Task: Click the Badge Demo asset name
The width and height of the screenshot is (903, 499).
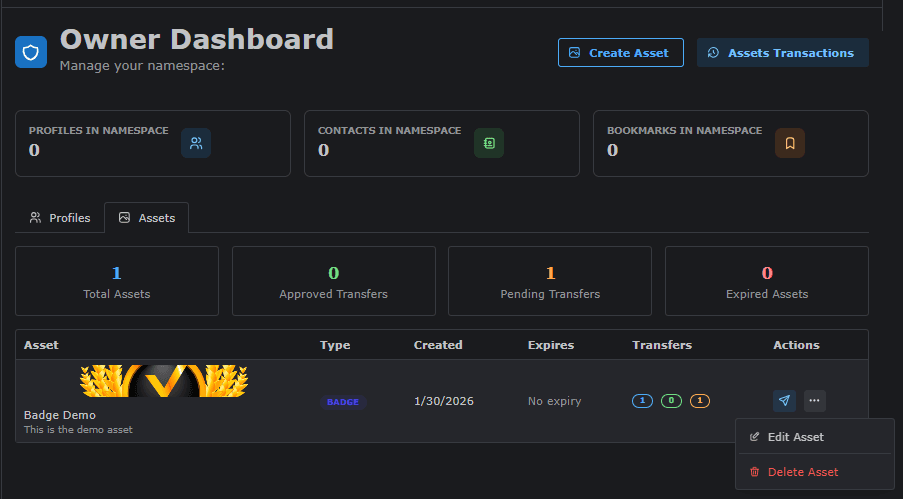Action: (60, 415)
